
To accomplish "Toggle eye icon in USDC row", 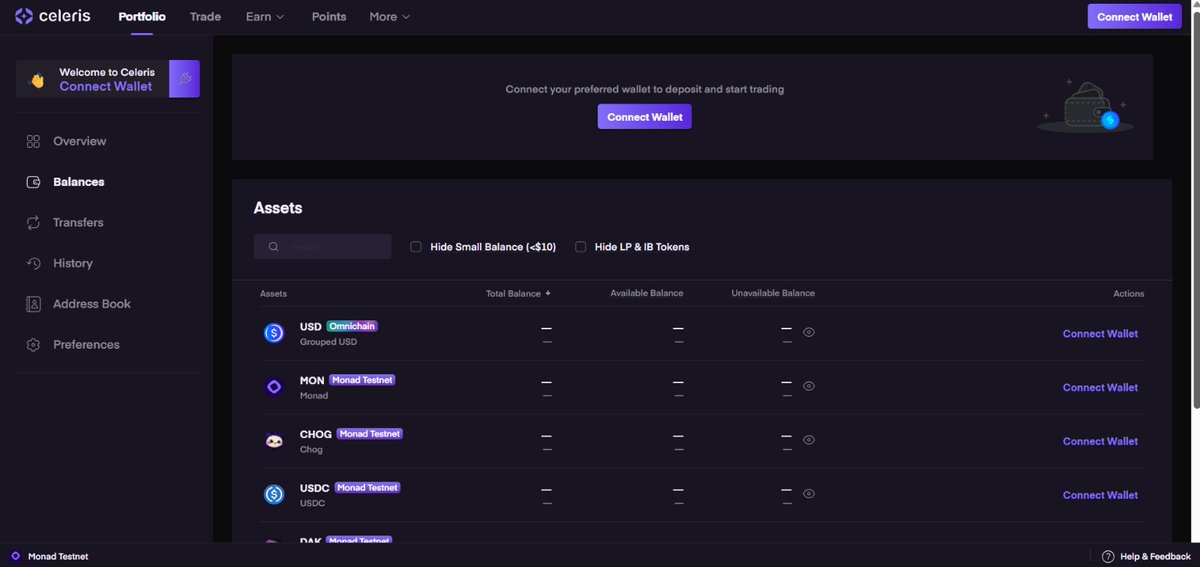I will click(809, 493).
